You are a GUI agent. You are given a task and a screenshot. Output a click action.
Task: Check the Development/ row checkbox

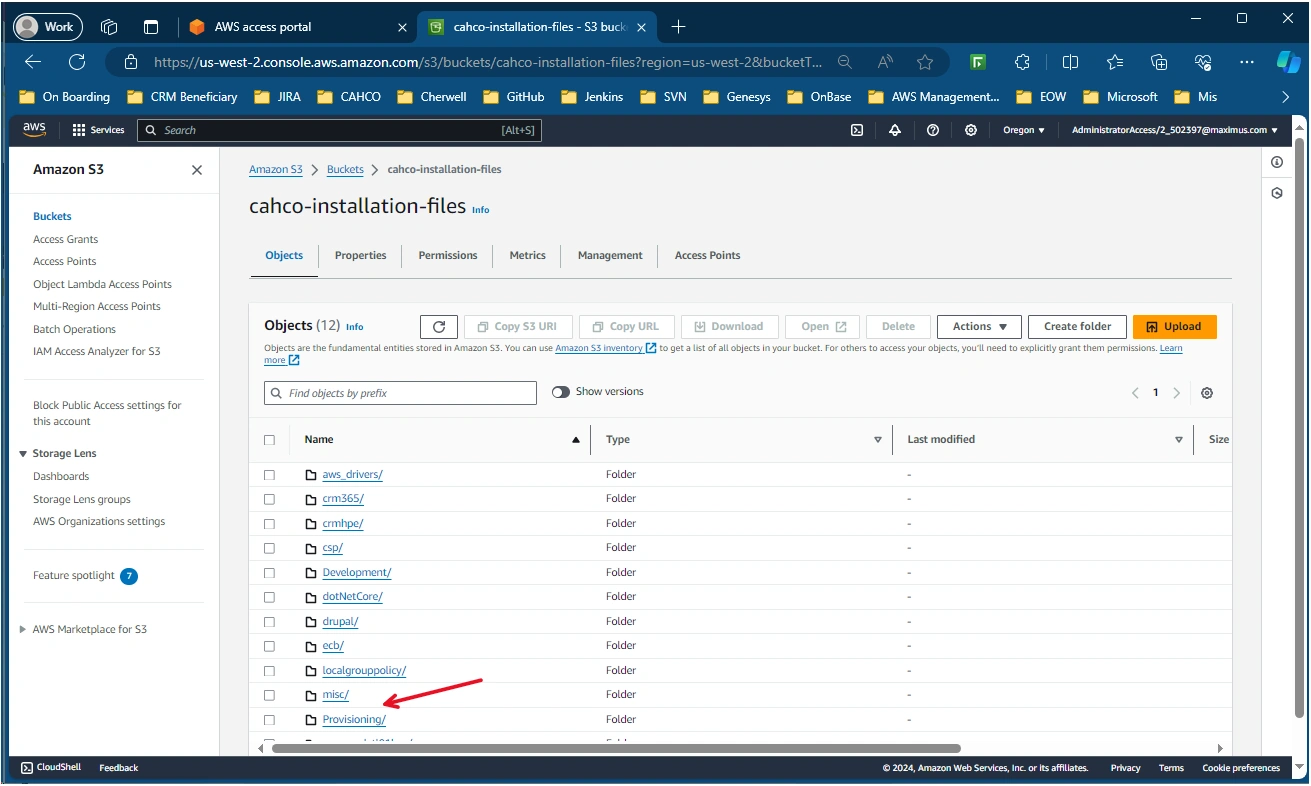coord(269,573)
